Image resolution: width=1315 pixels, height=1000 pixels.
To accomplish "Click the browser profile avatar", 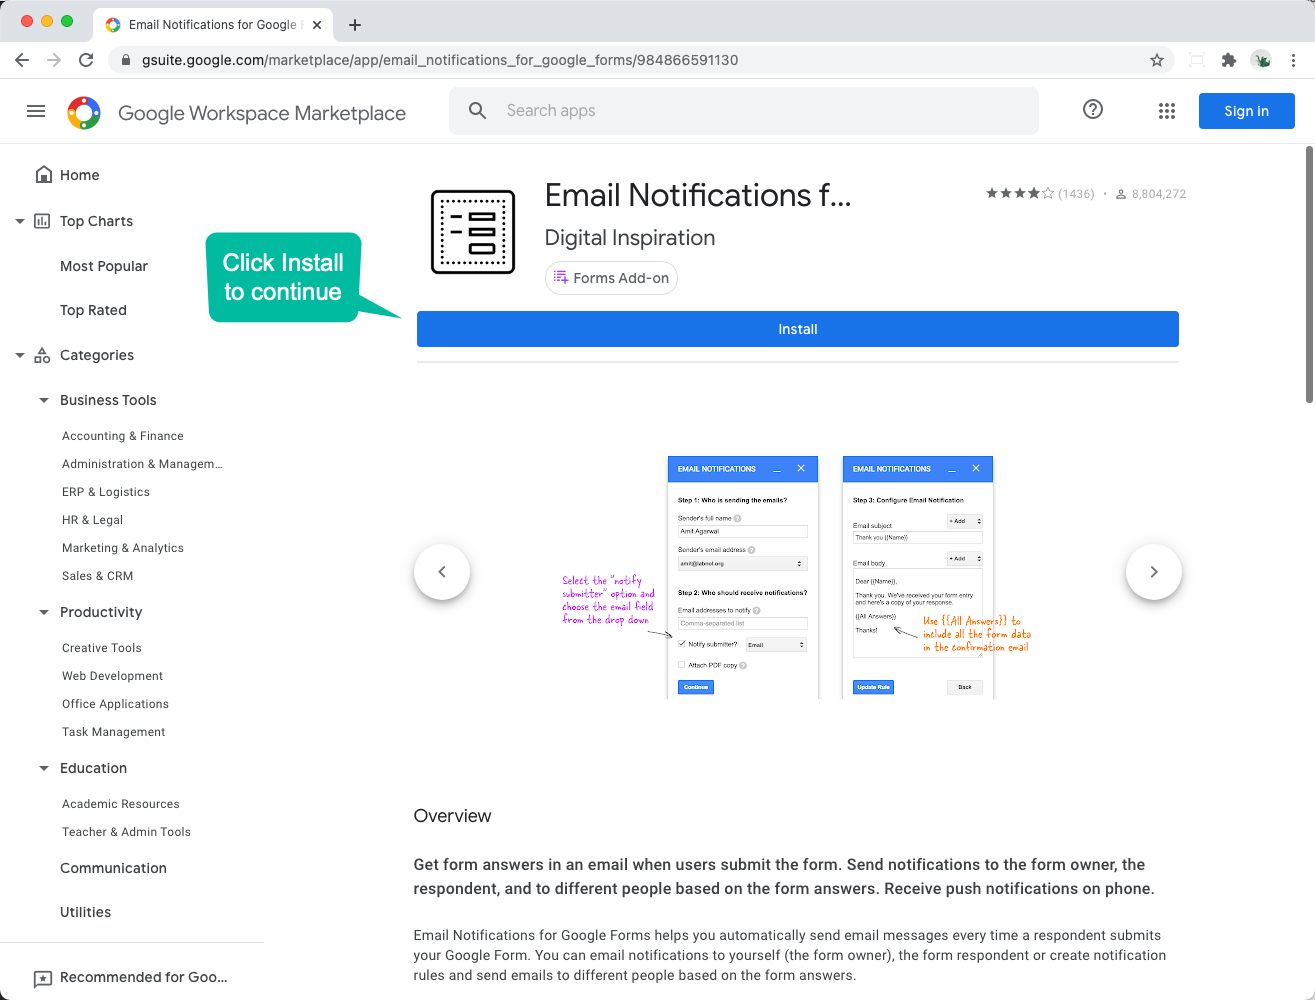I will coord(1262,60).
